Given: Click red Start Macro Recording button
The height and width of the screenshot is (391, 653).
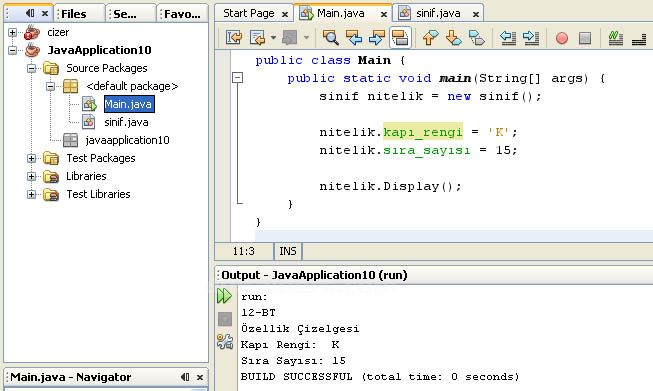Looking at the screenshot, I should pos(562,38).
